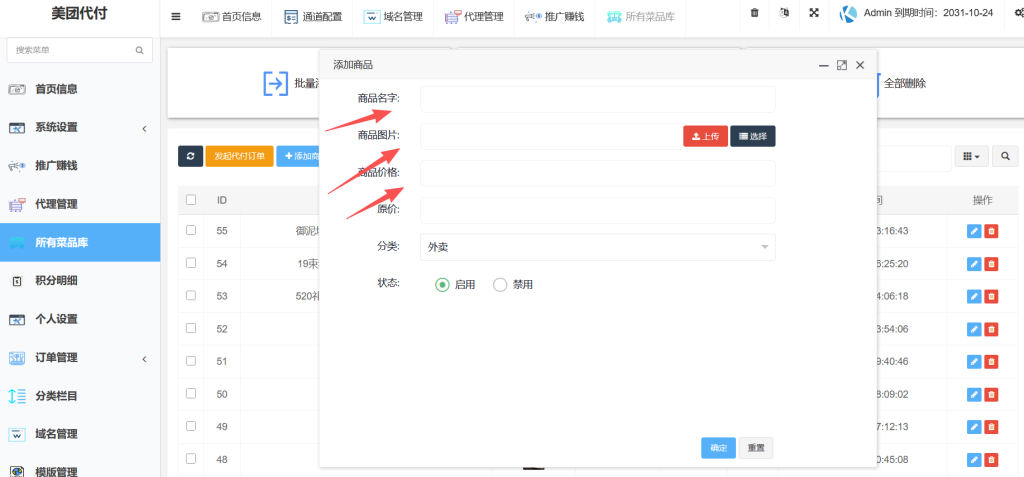
Task: Select the 禁用 radio button
Action: 500,285
